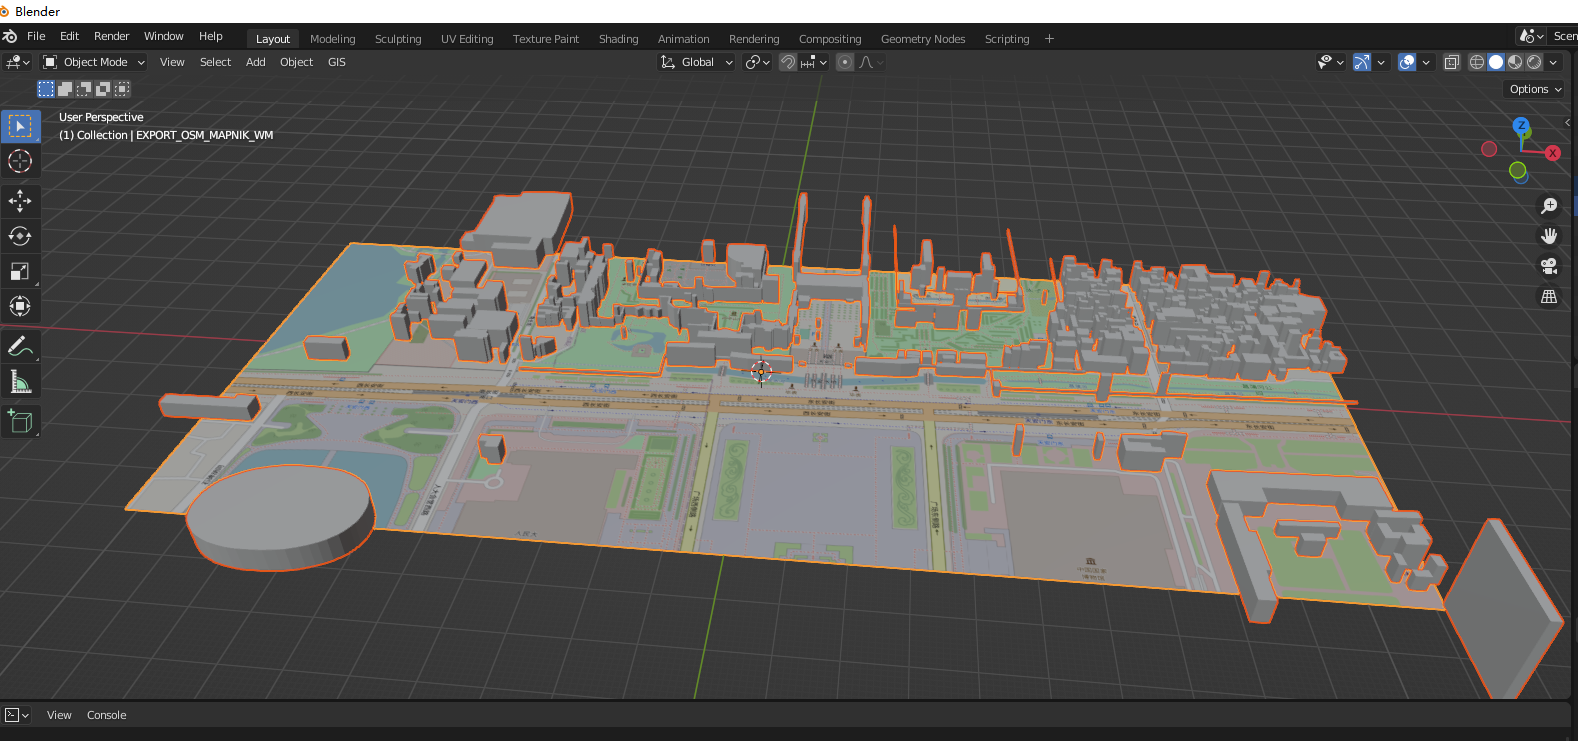Click the green Y axis gizmo handle
The image size is (1578, 741).
1518,170
